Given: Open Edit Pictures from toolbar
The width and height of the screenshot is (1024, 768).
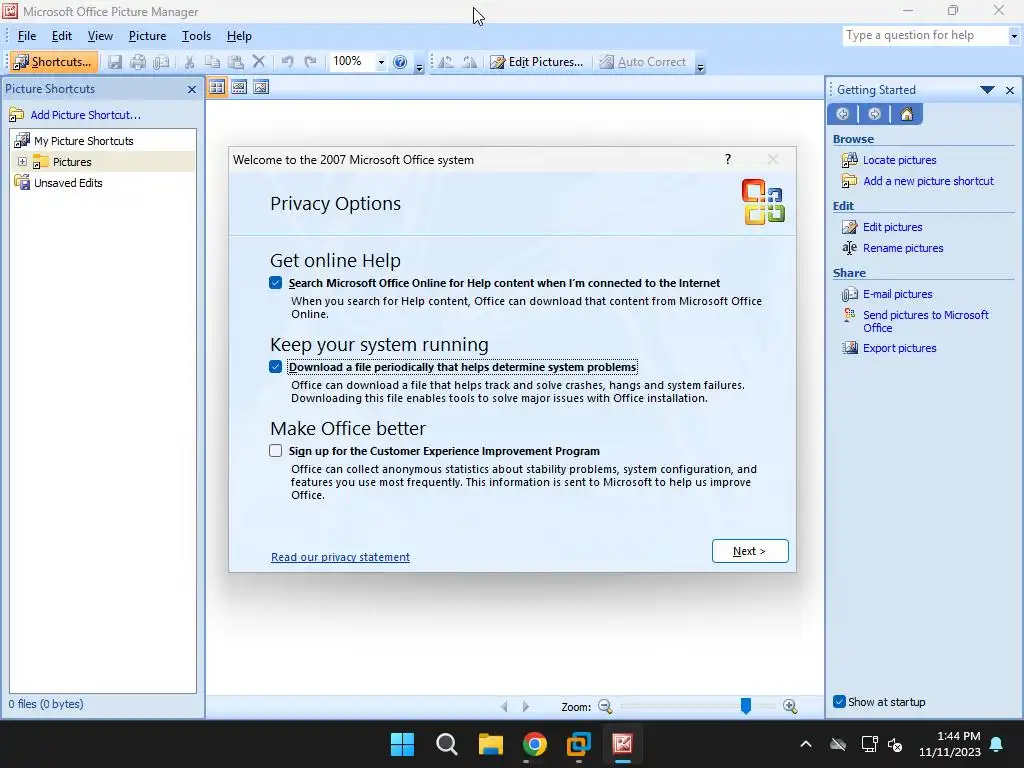Looking at the screenshot, I should (536, 62).
